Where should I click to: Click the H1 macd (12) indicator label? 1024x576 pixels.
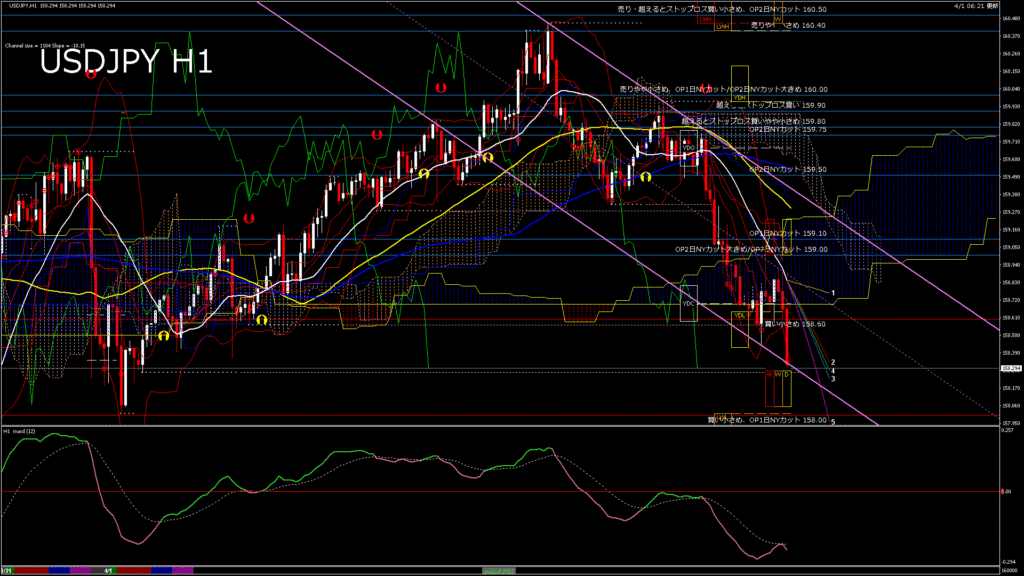(x=20, y=431)
